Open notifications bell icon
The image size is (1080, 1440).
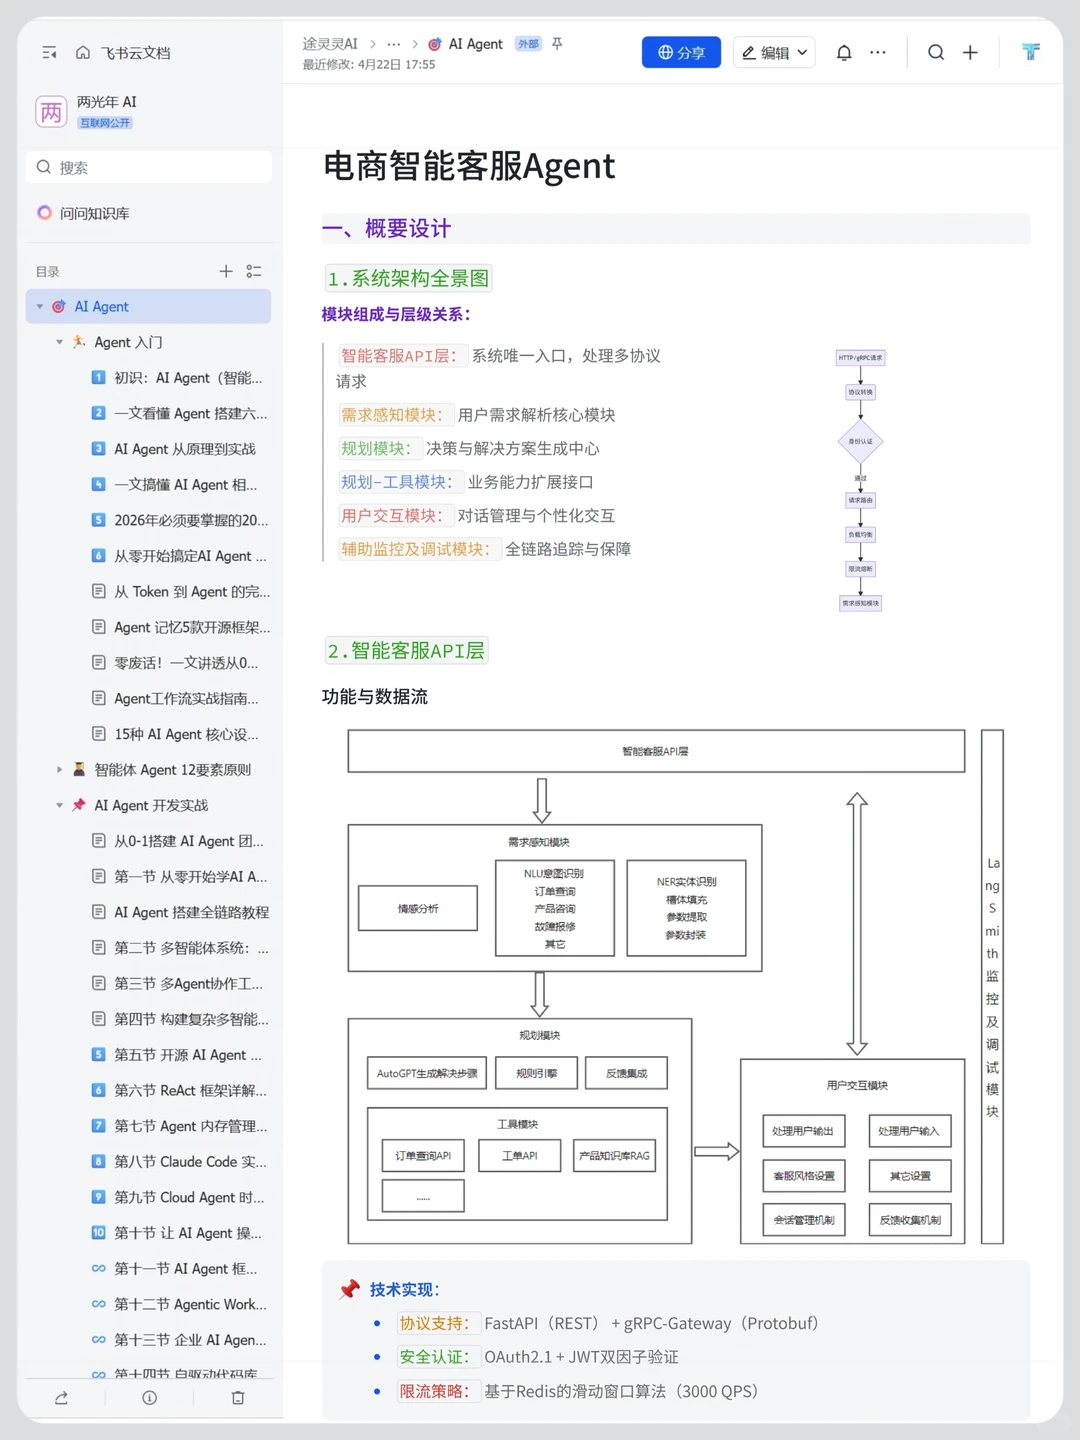[844, 53]
